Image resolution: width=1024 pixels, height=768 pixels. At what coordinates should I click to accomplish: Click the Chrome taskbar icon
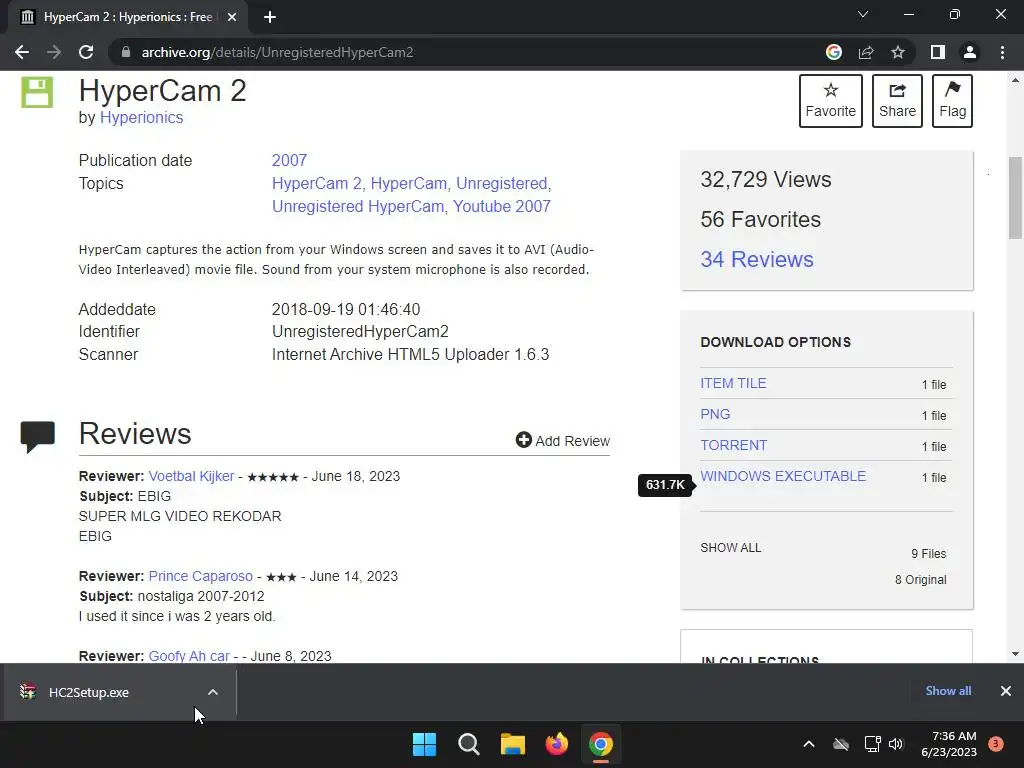(601, 744)
